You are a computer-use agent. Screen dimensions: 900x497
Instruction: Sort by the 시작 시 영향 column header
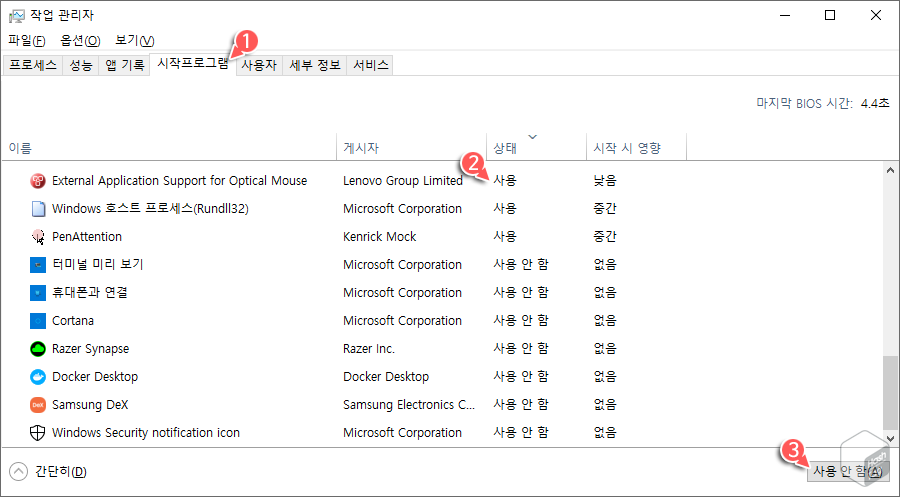coord(636,148)
